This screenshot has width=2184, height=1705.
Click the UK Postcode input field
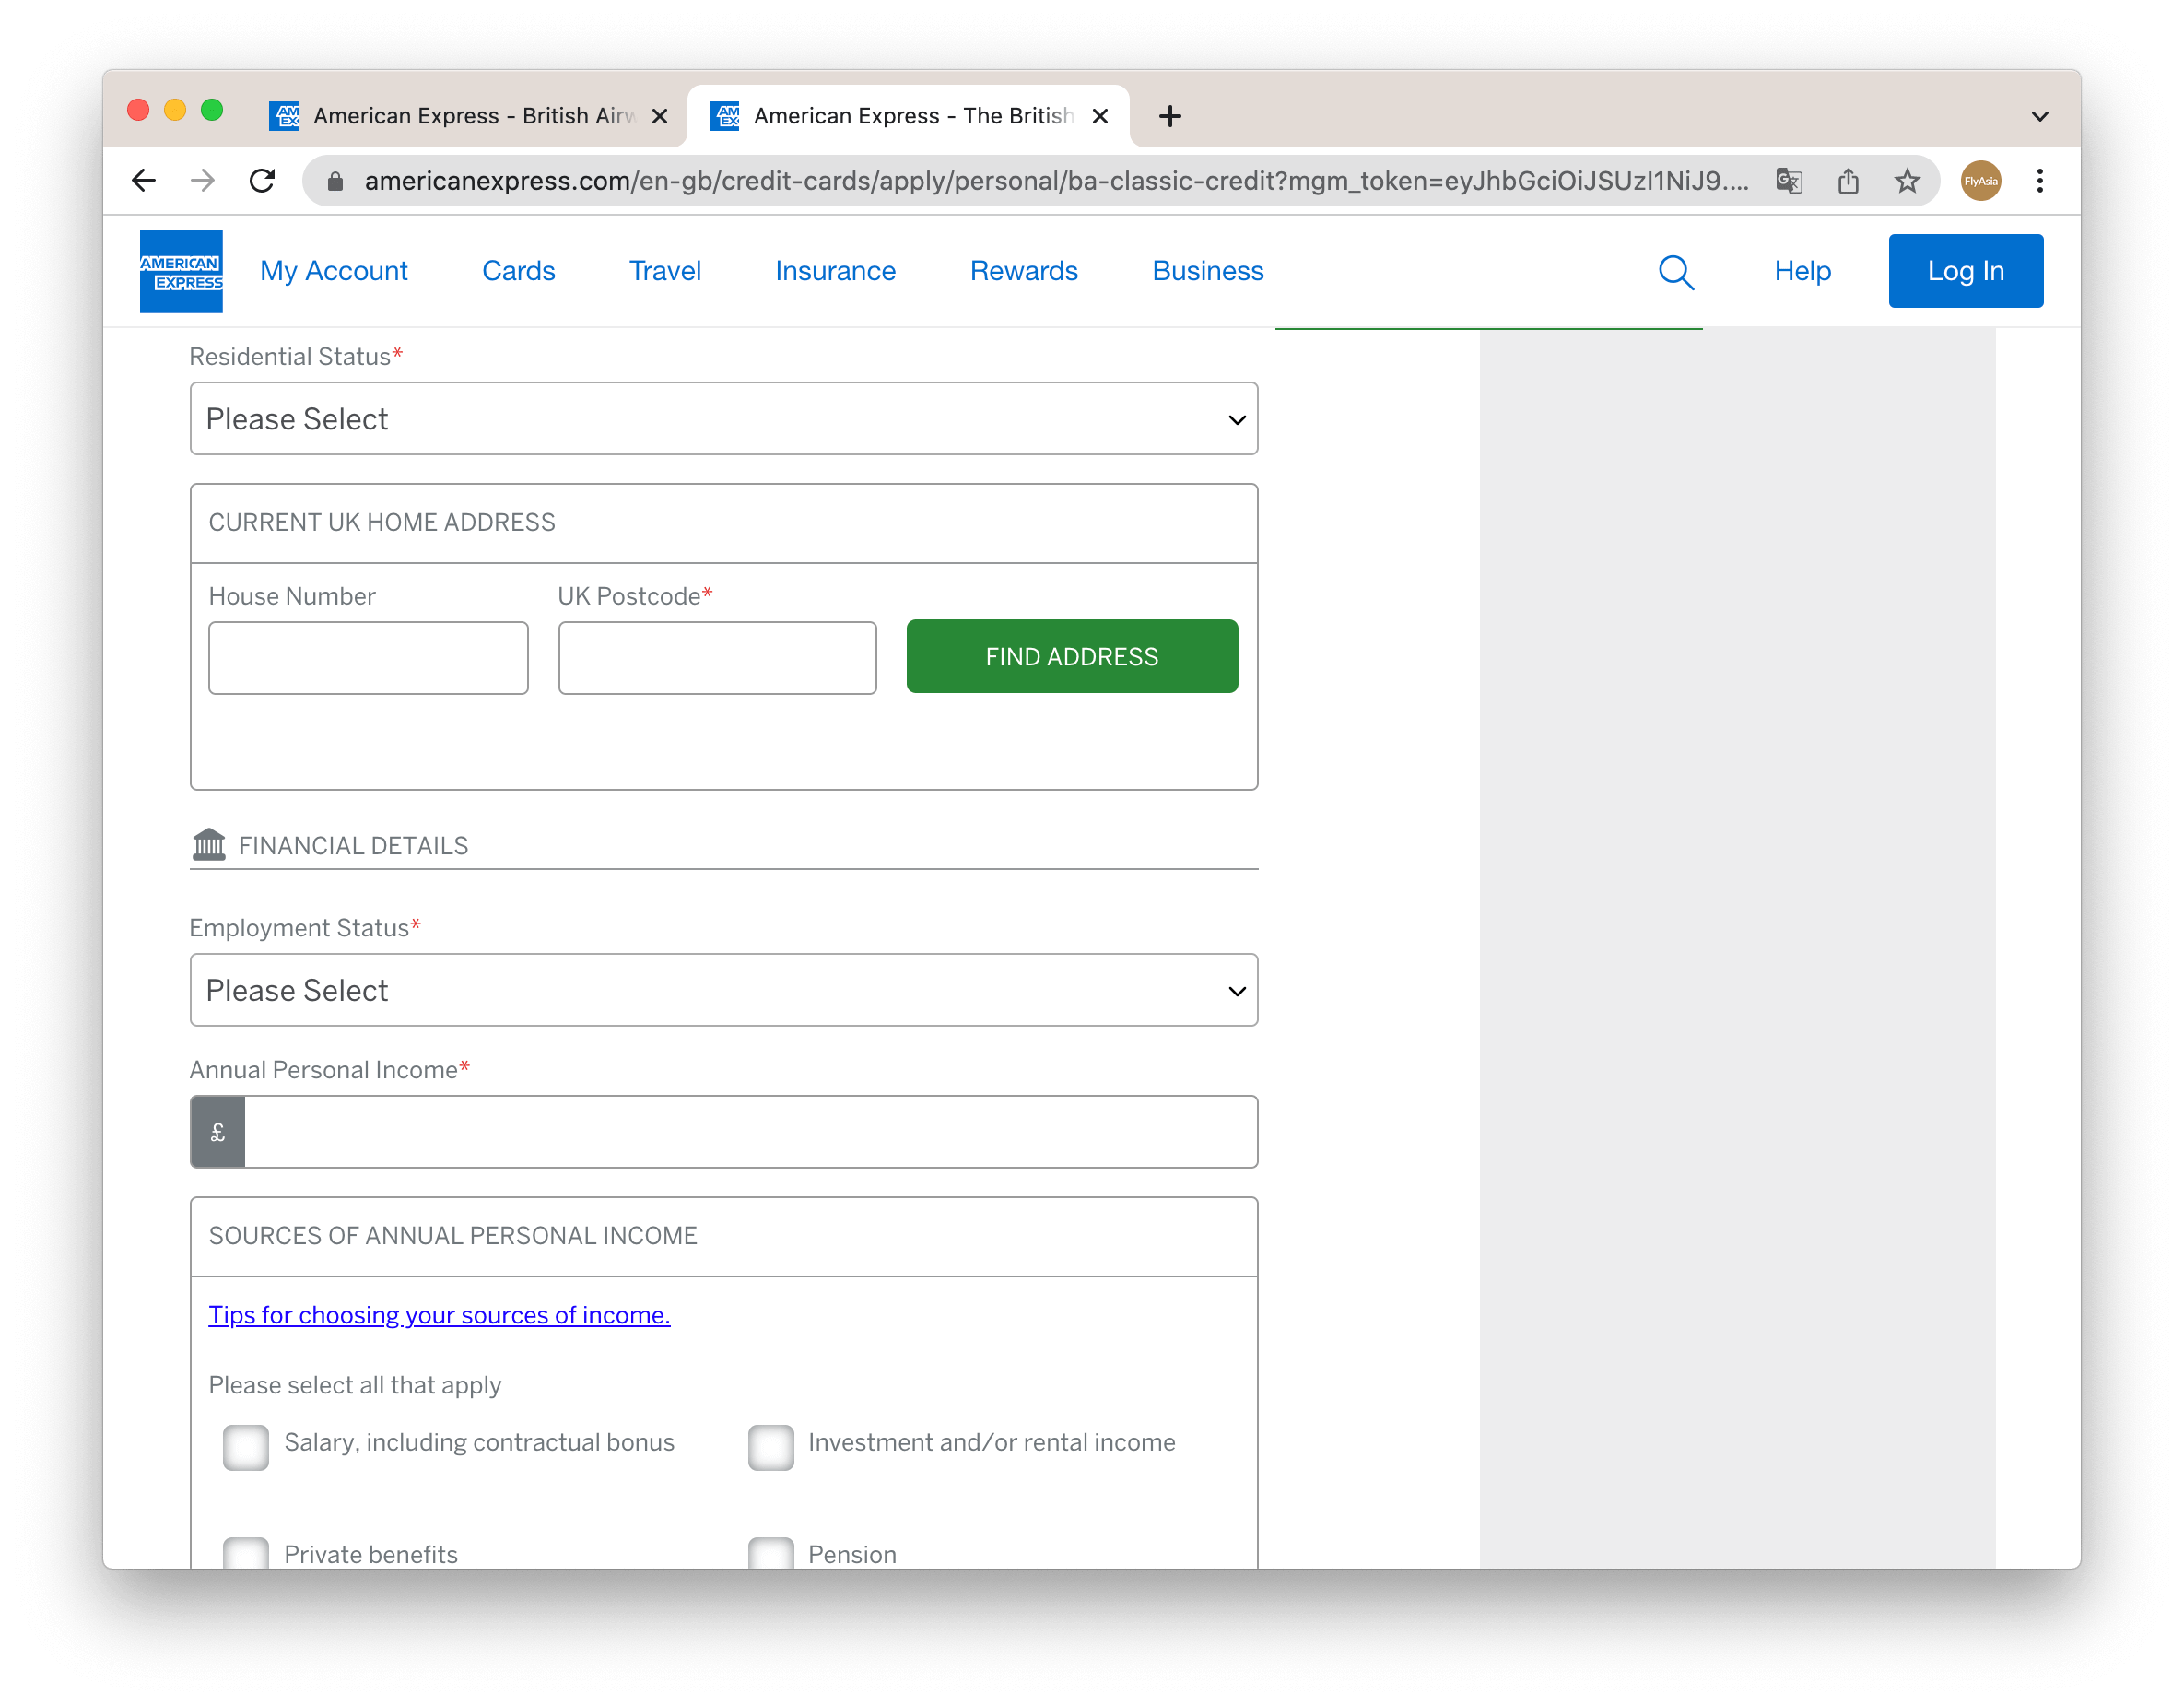pos(717,658)
